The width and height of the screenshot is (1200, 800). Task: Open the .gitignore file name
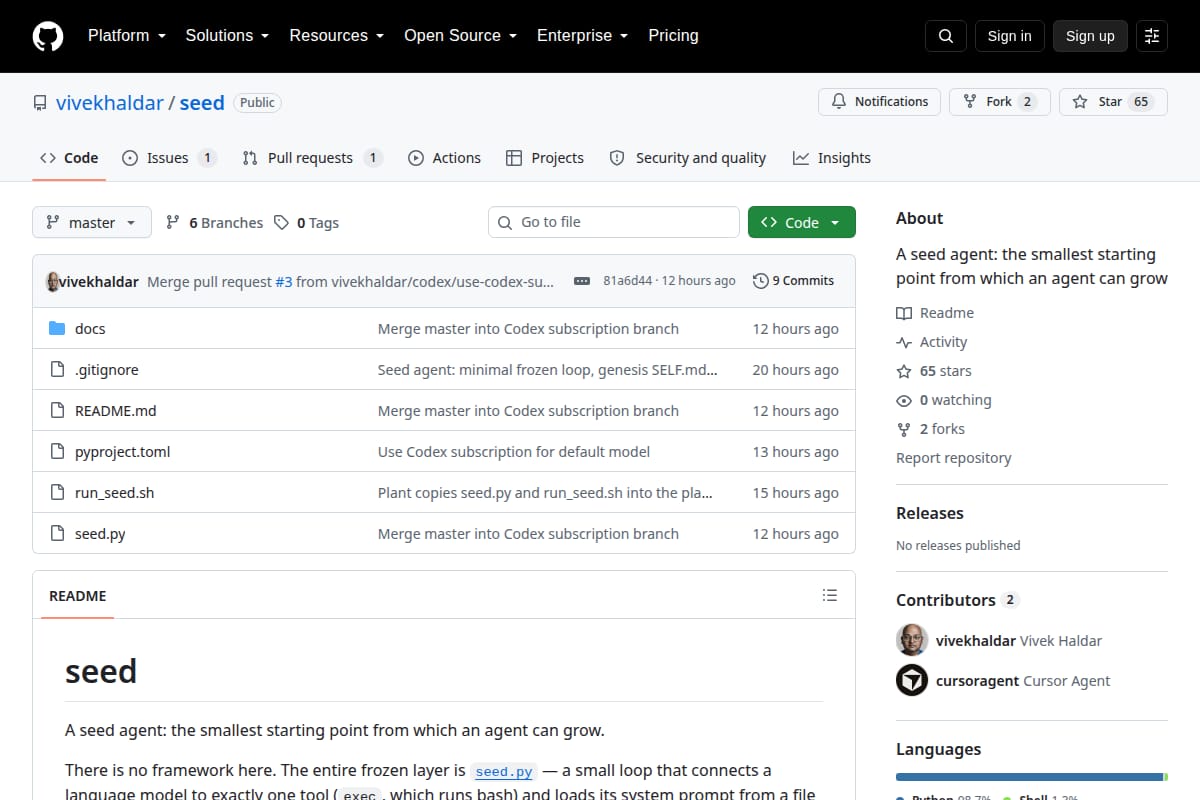tap(107, 370)
